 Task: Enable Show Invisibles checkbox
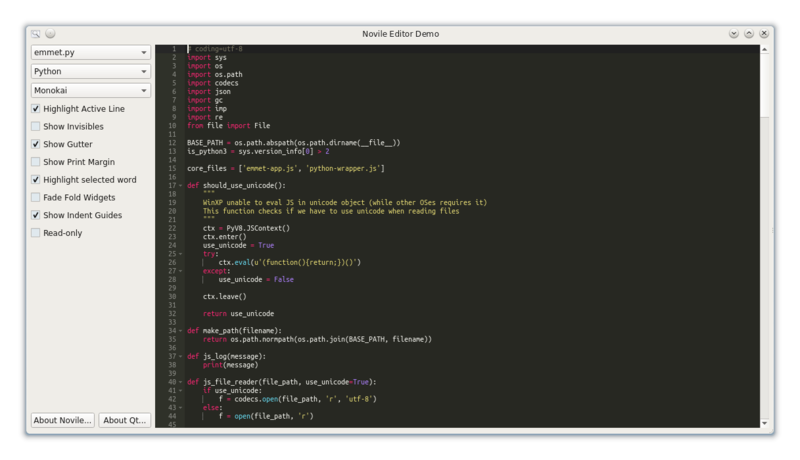(36, 126)
